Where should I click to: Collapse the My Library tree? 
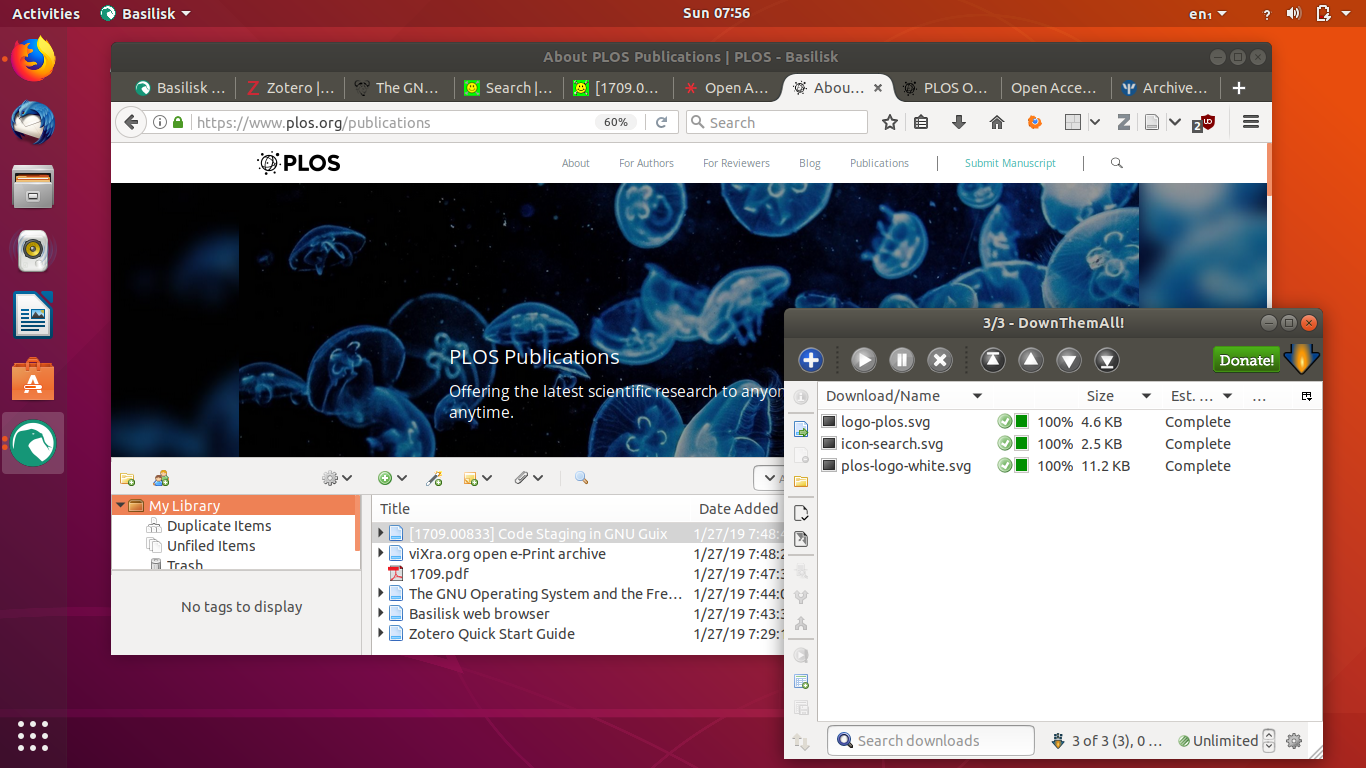[x=121, y=506]
